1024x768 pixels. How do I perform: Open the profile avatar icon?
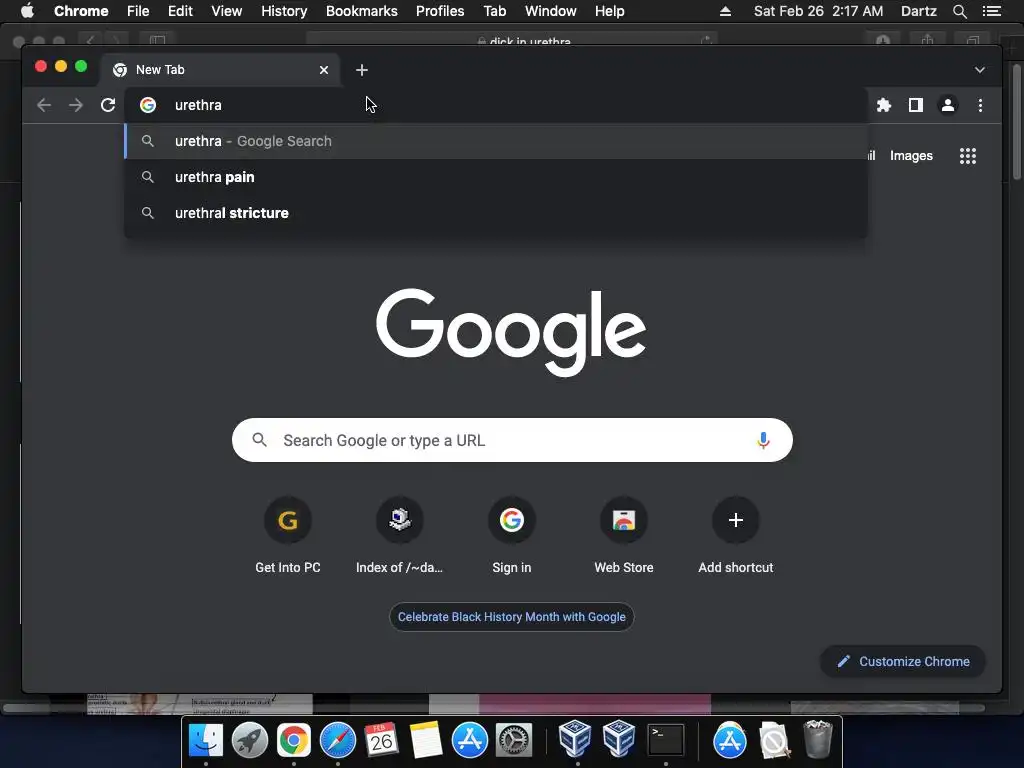(948, 105)
